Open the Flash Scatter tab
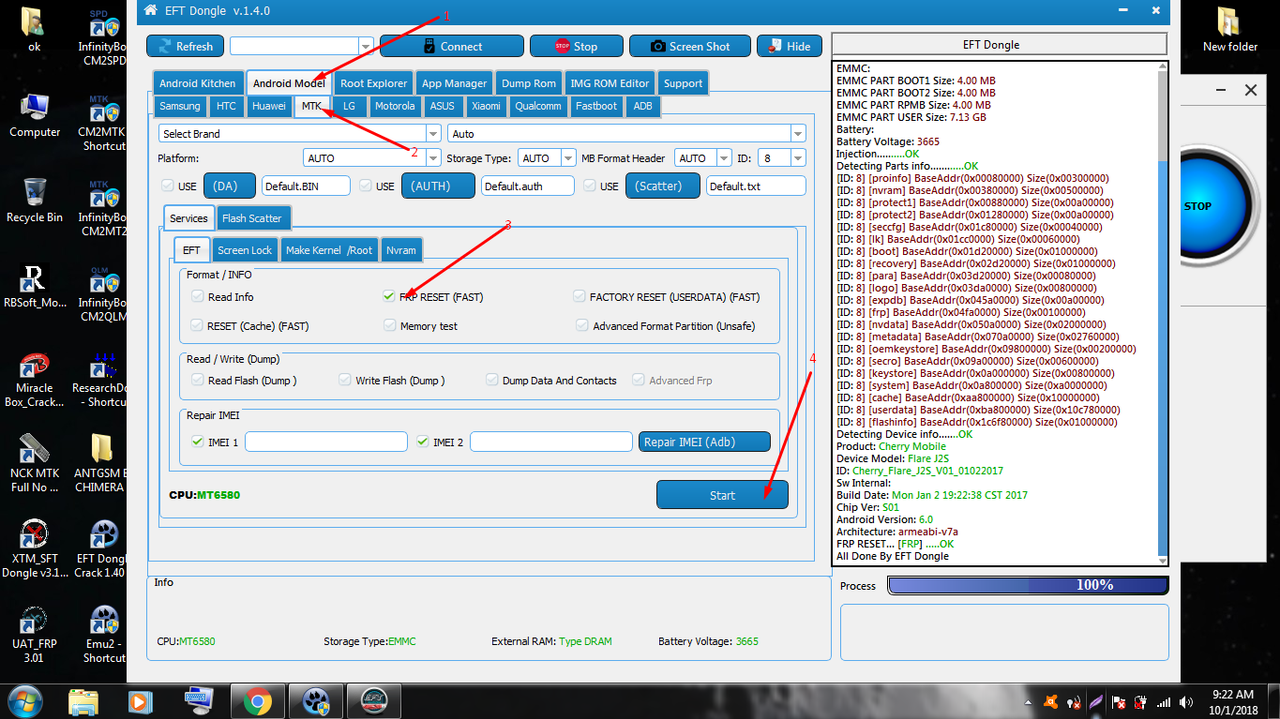 (x=252, y=218)
